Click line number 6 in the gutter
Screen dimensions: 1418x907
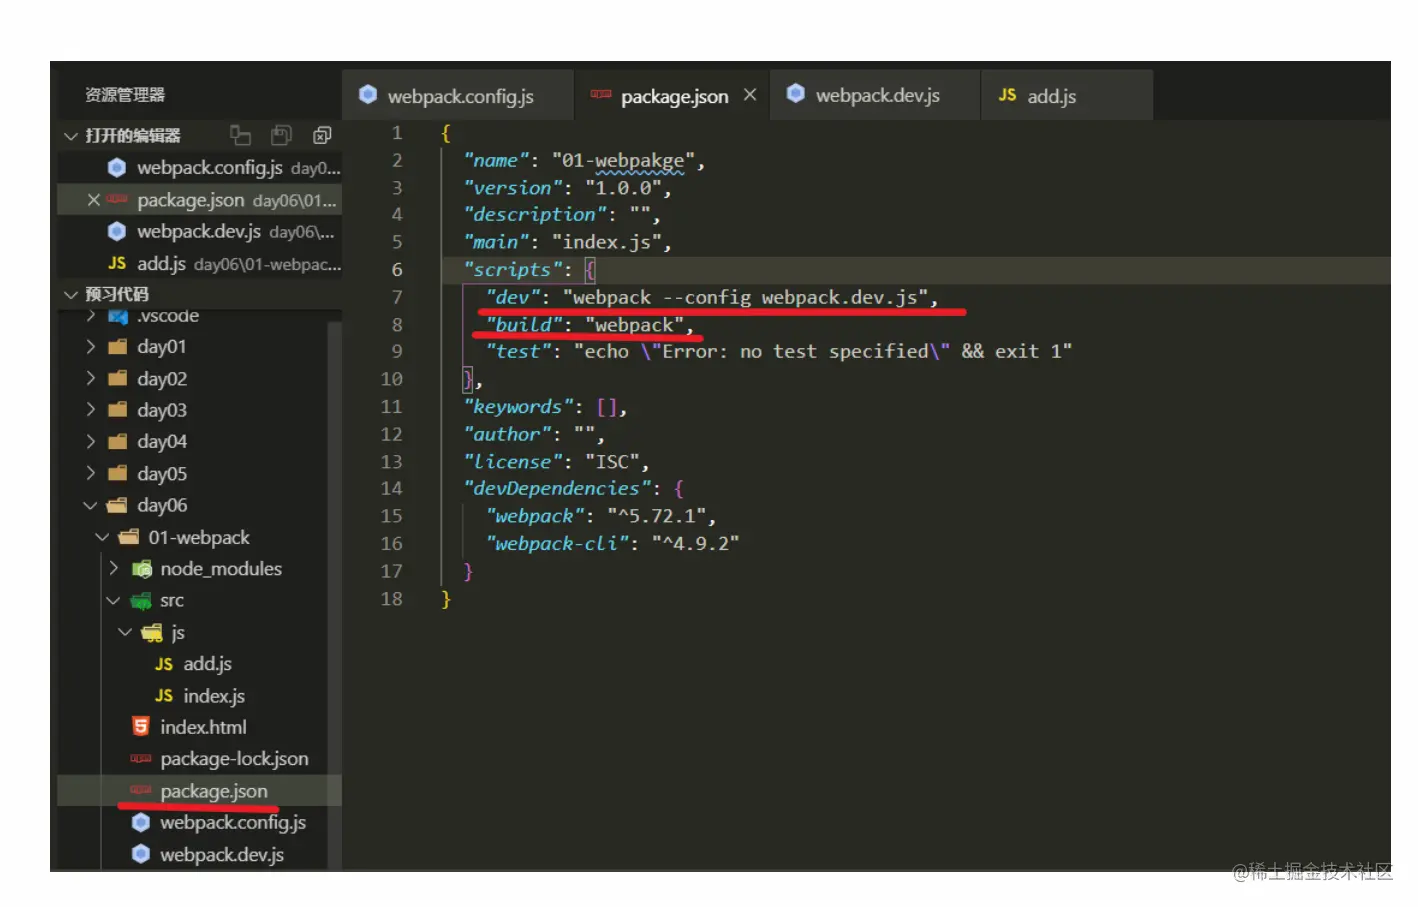pos(397,270)
